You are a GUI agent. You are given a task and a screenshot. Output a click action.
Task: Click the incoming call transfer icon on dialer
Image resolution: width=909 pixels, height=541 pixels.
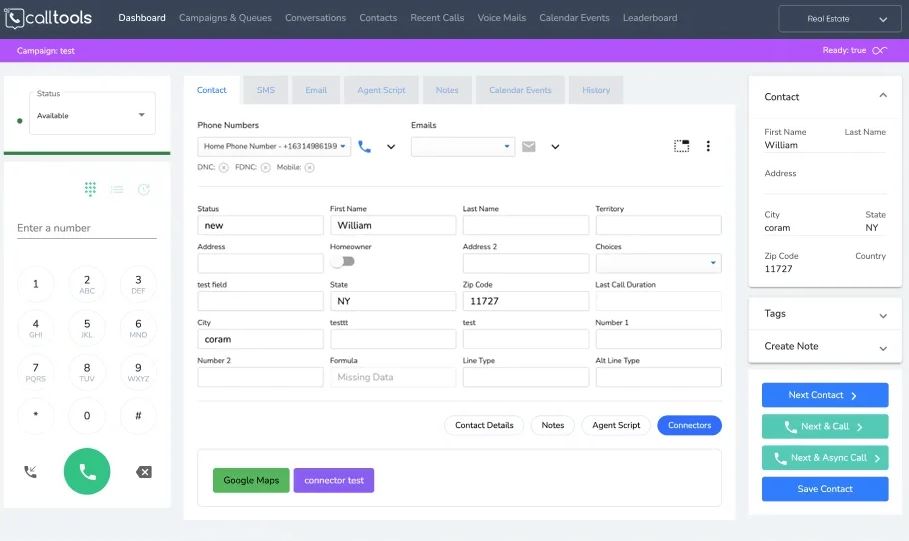31,472
